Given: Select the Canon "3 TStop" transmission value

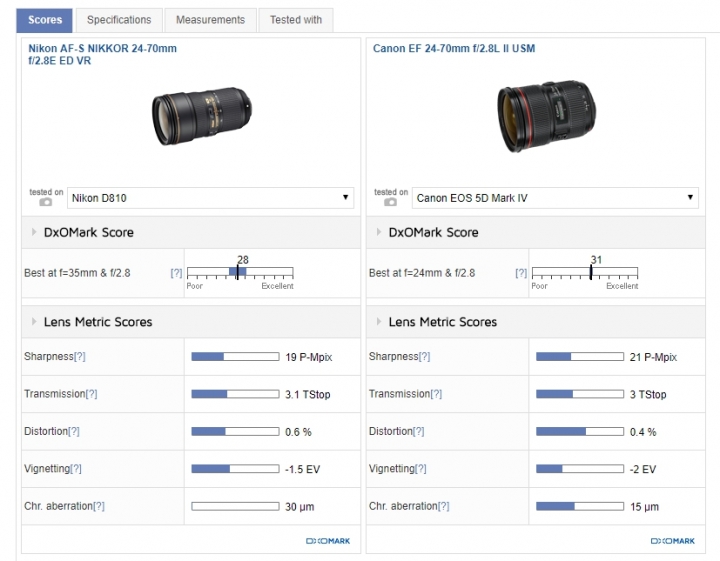Looking at the screenshot, I should pos(648,394).
